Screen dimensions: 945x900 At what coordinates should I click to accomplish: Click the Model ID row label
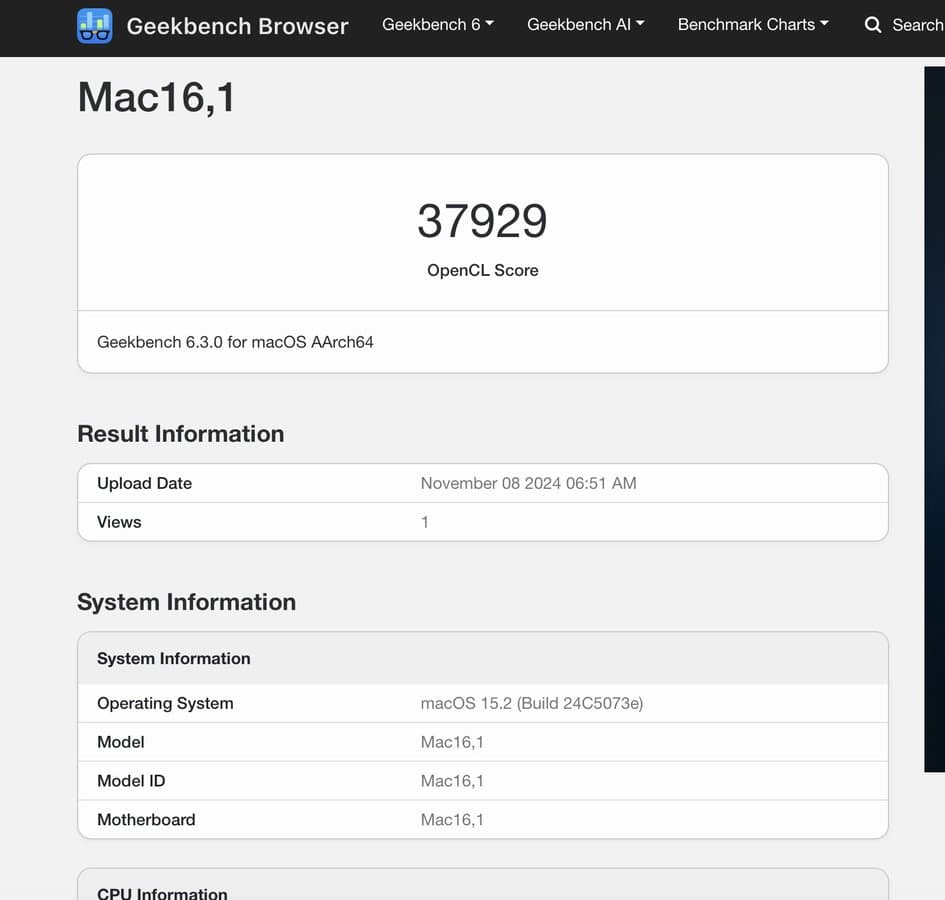pyautogui.click(x=131, y=781)
